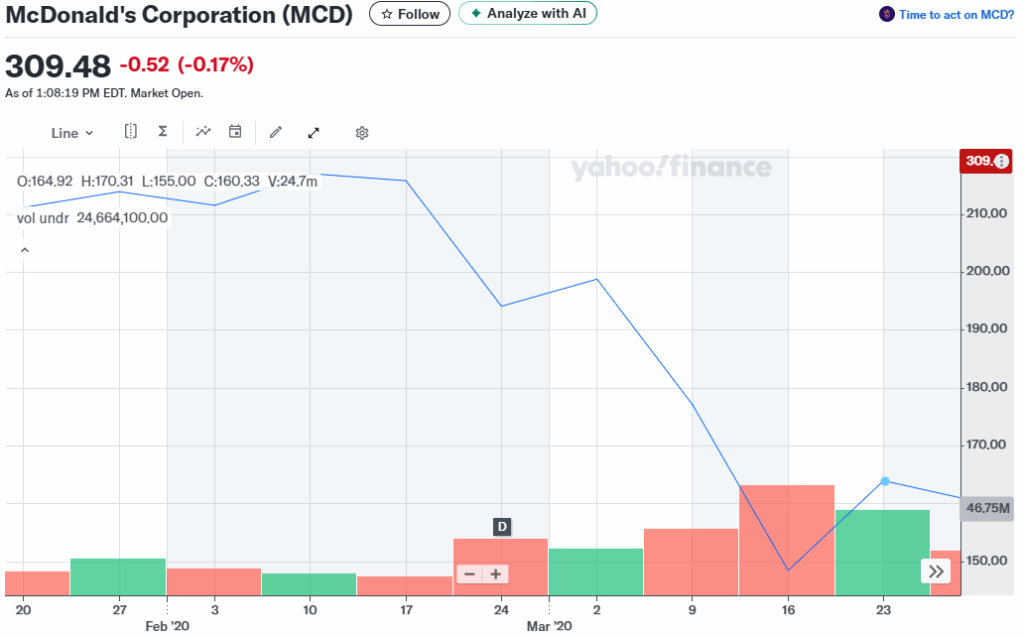The image size is (1024, 638).
Task: Open the events calendar icon
Action: click(x=234, y=131)
